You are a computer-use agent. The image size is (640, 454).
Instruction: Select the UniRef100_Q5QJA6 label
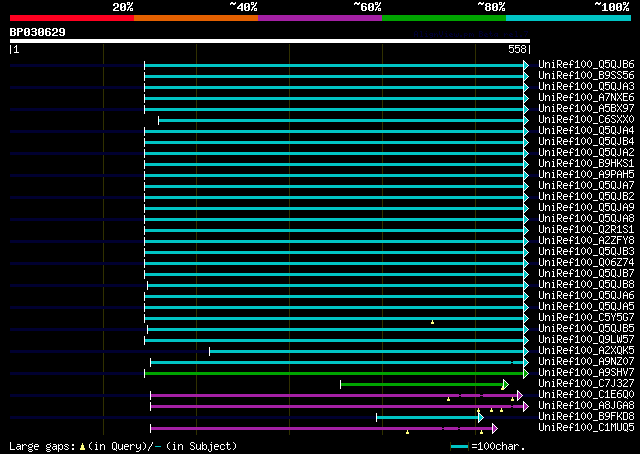tap(586, 296)
